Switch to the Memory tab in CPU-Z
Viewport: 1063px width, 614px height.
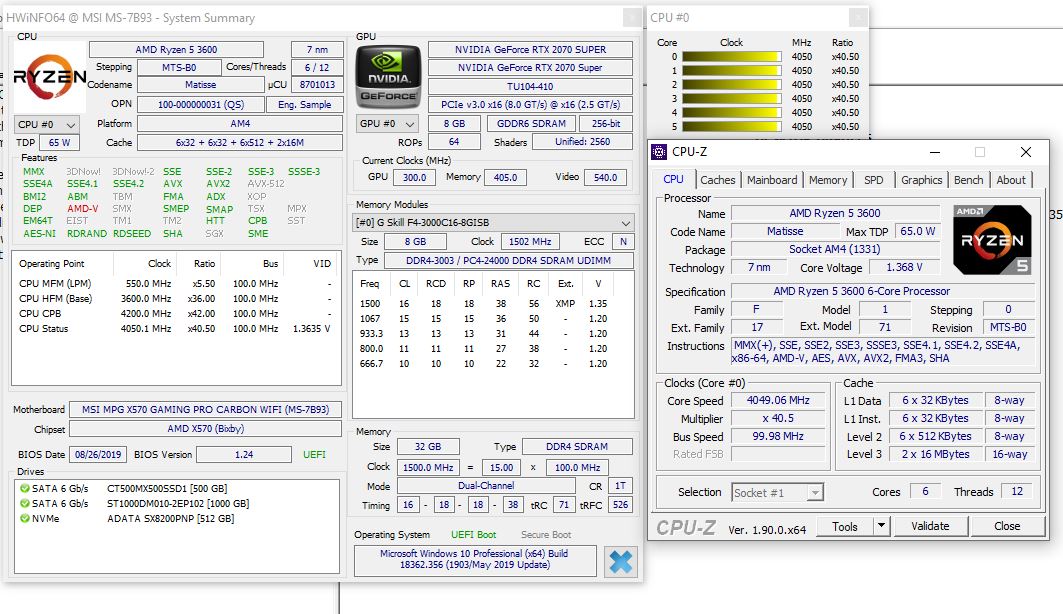coord(828,180)
